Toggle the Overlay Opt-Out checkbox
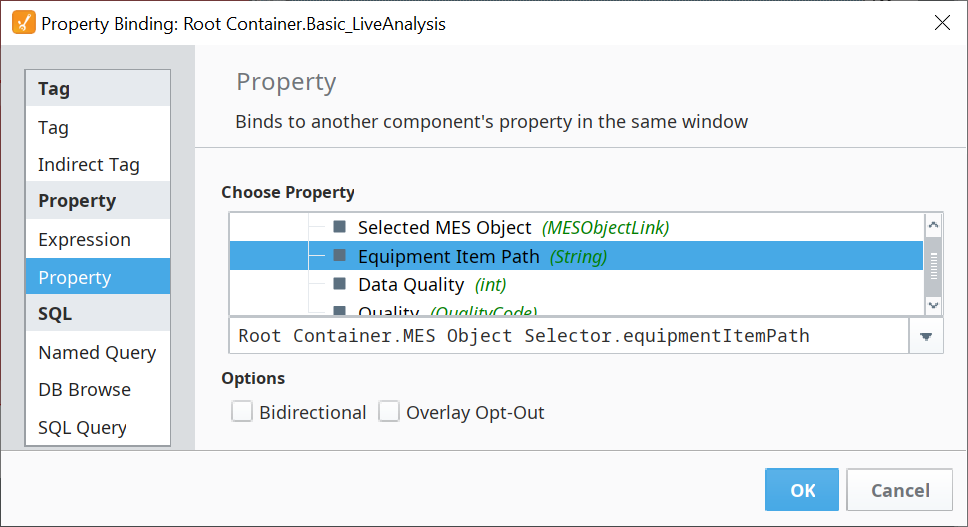The height and width of the screenshot is (527, 968). point(389,411)
